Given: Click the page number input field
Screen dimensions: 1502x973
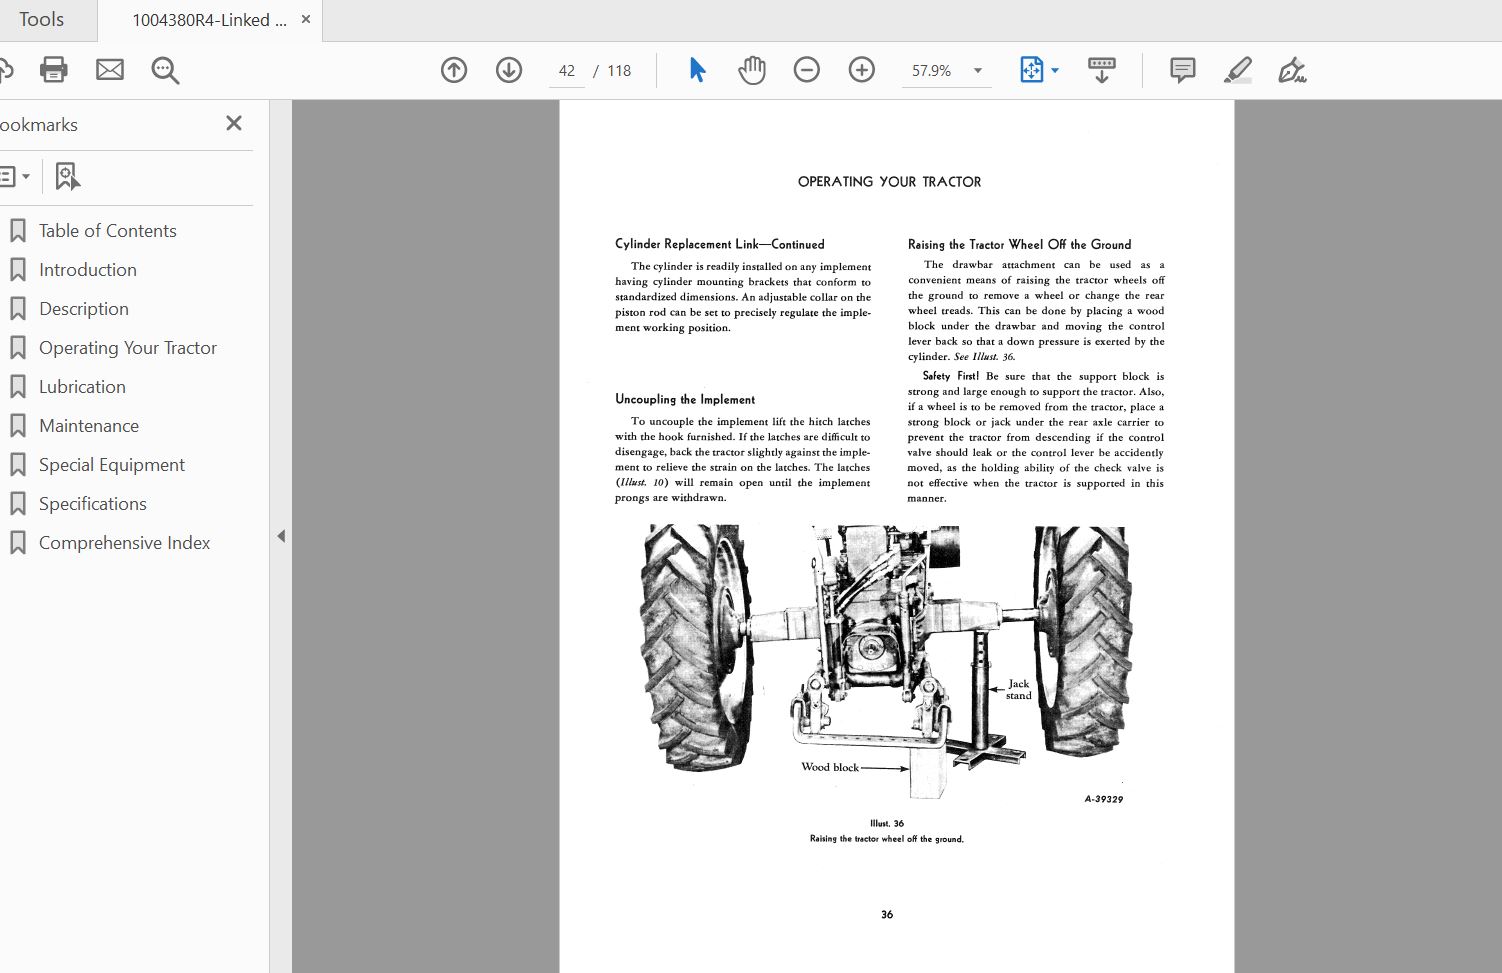Looking at the screenshot, I should 566,70.
